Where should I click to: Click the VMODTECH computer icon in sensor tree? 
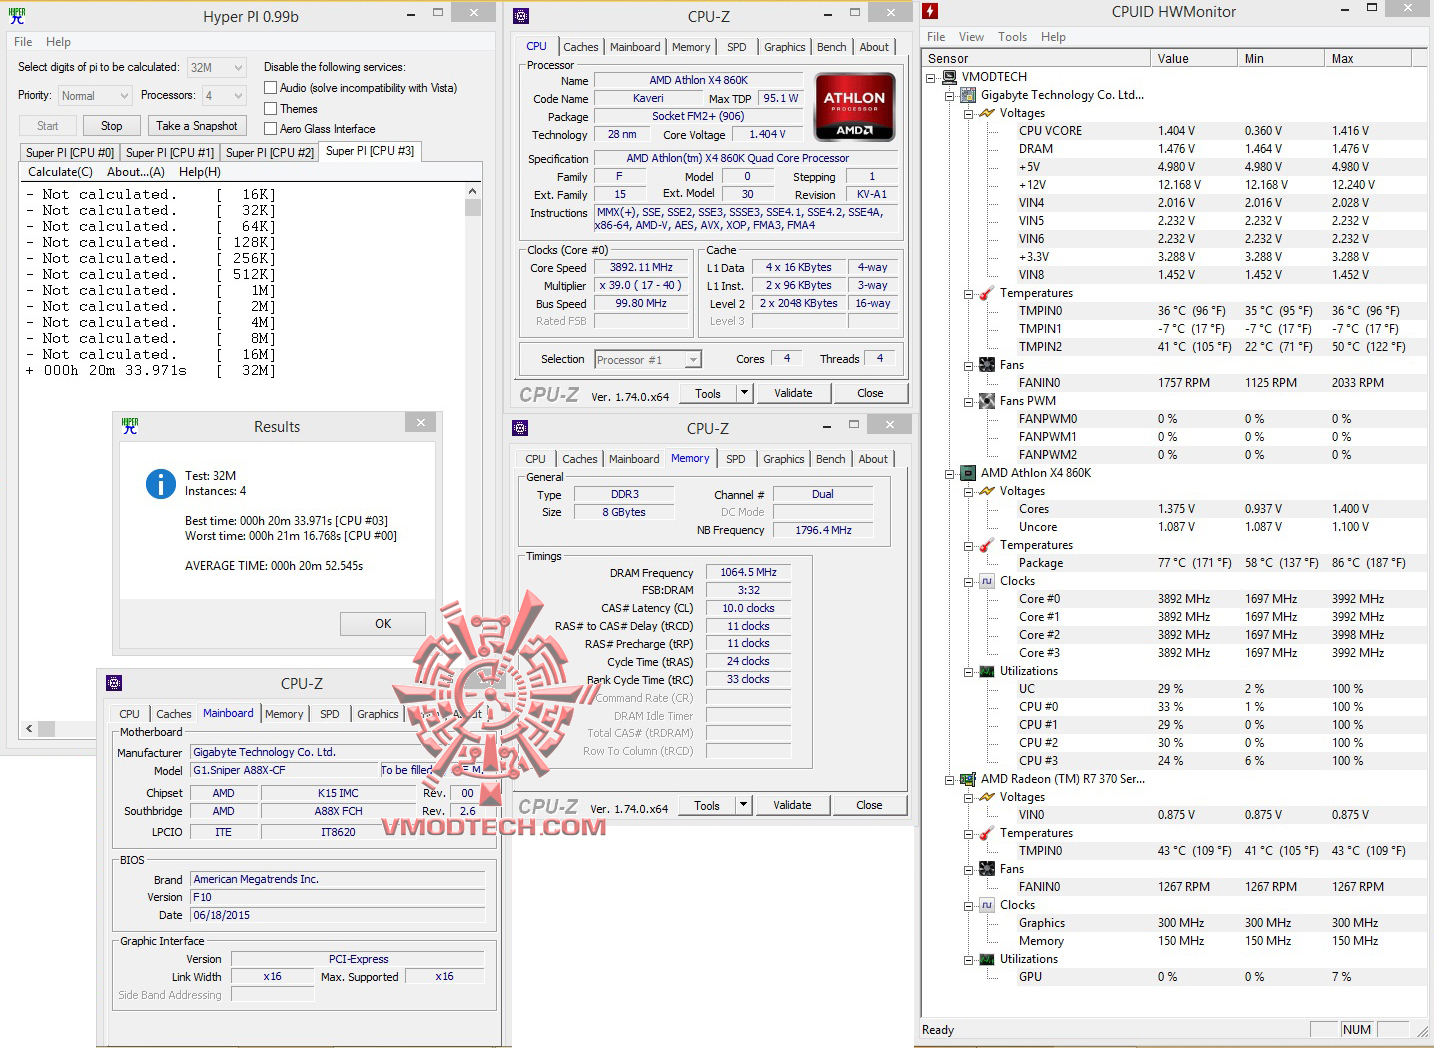pos(950,77)
